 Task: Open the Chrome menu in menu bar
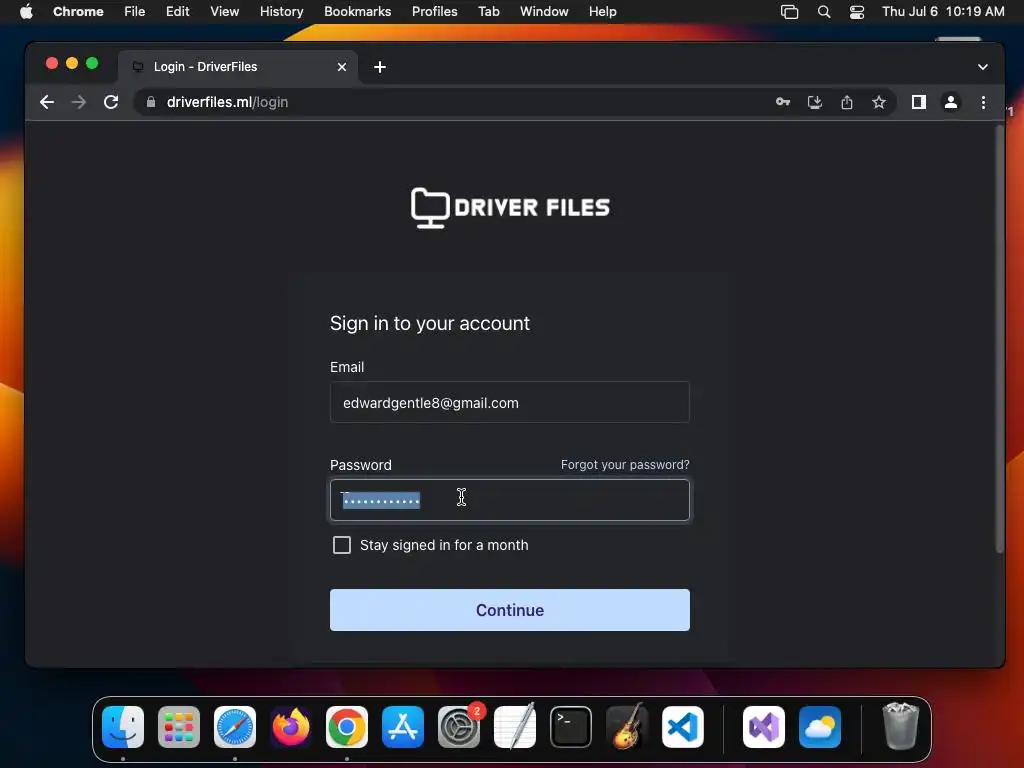(78, 11)
